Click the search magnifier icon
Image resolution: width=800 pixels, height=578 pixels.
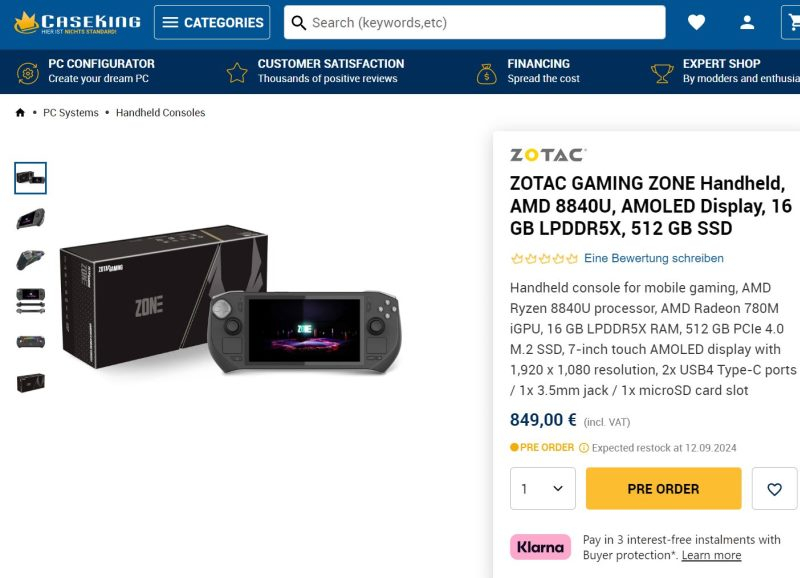coord(298,22)
